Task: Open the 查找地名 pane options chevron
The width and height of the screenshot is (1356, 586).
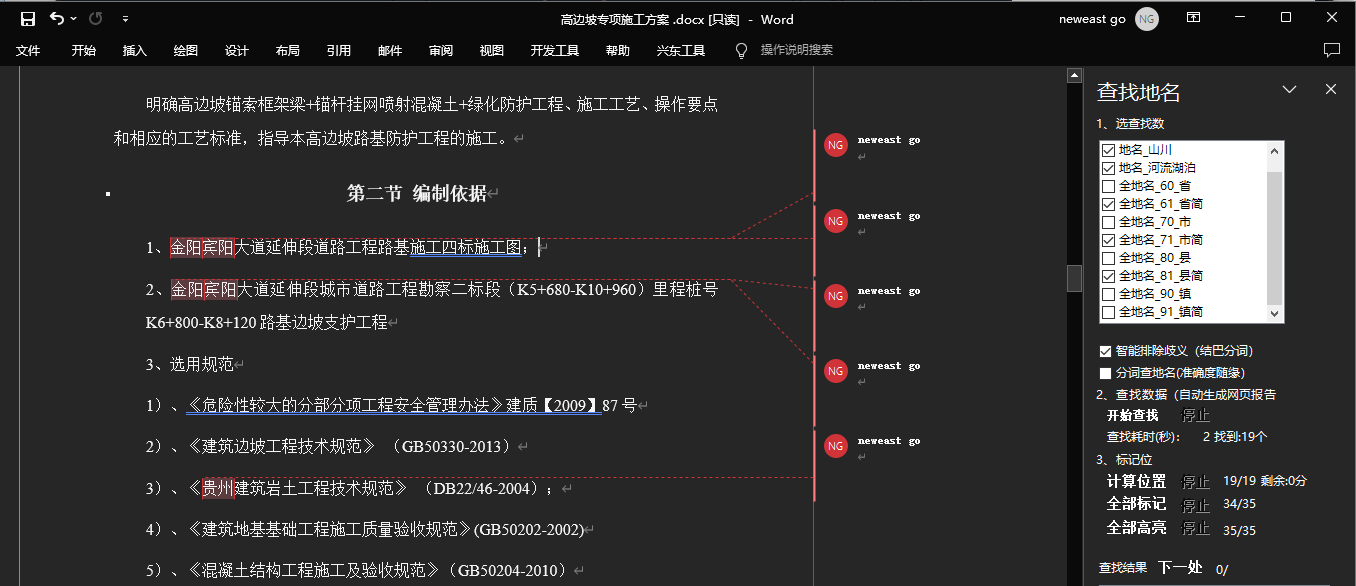Action: tap(1290, 90)
